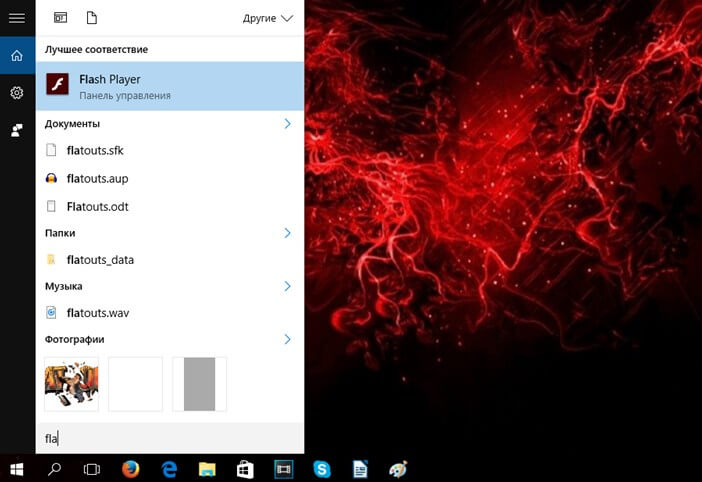The width and height of the screenshot is (702, 482).
Task: Expand the Документы results section
Action: [287, 124]
